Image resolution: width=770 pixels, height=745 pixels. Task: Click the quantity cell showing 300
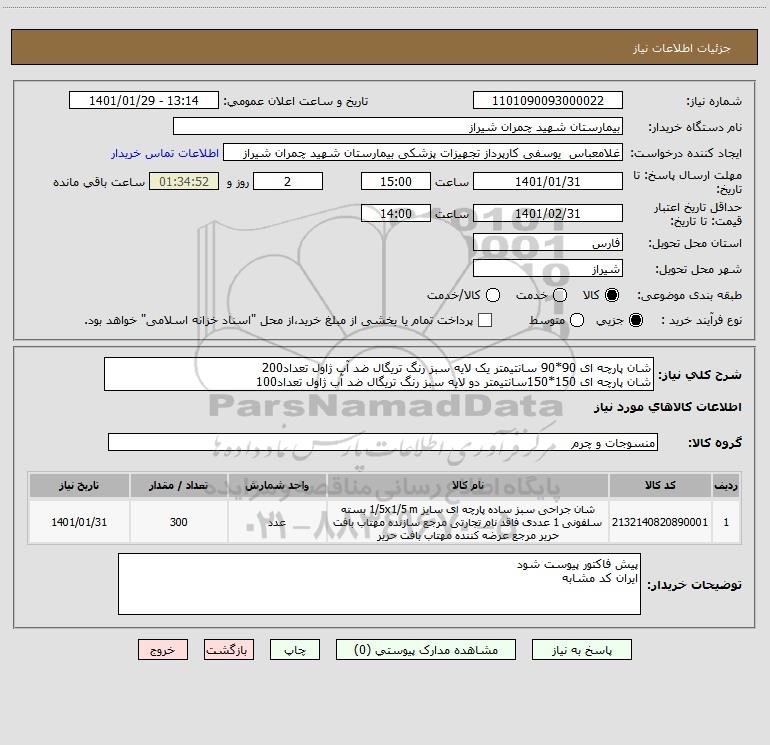point(178,522)
